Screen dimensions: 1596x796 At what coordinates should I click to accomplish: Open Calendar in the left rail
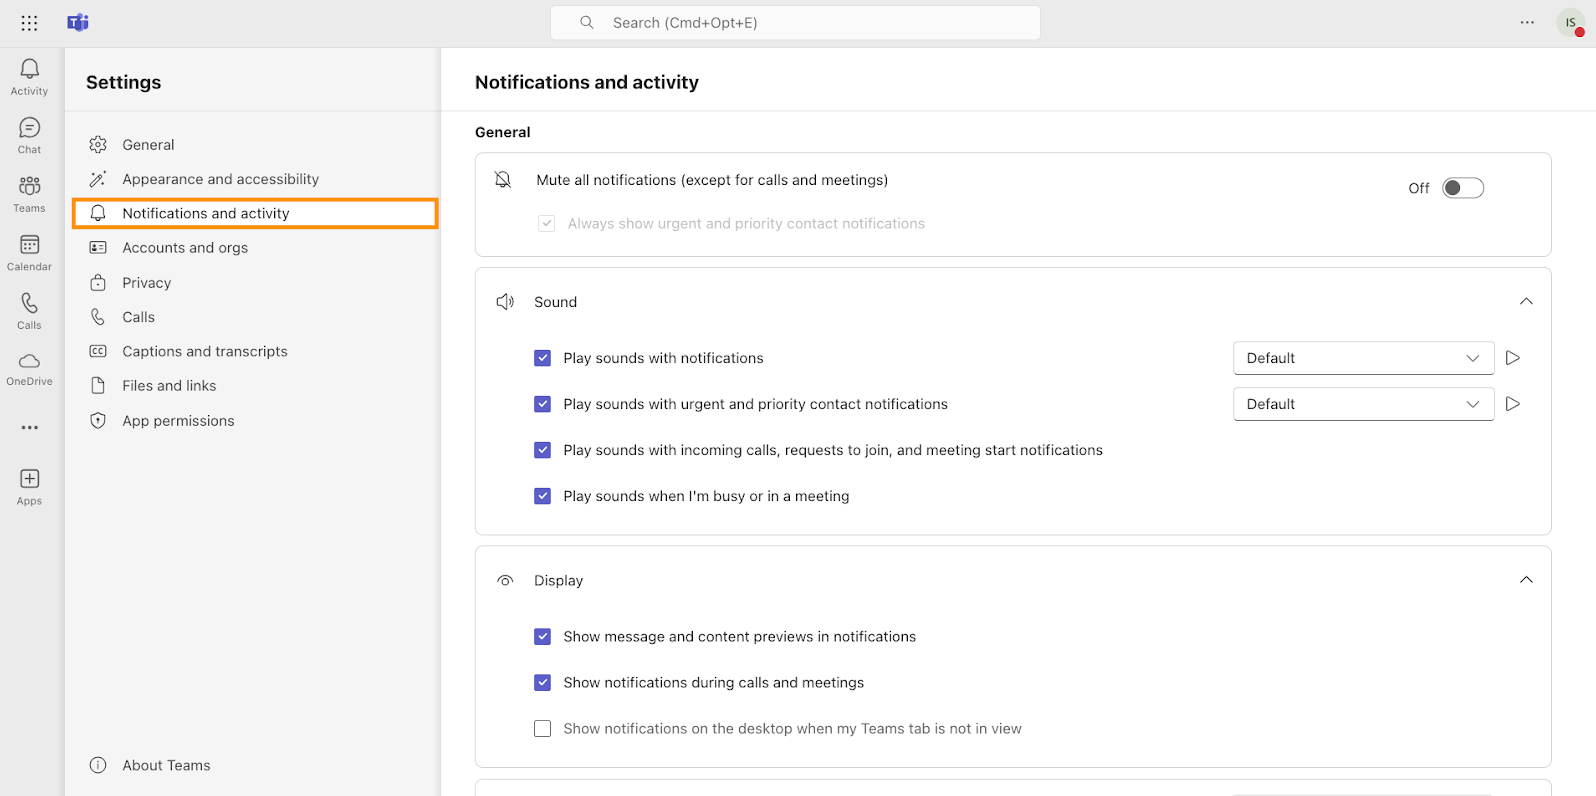tap(29, 253)
